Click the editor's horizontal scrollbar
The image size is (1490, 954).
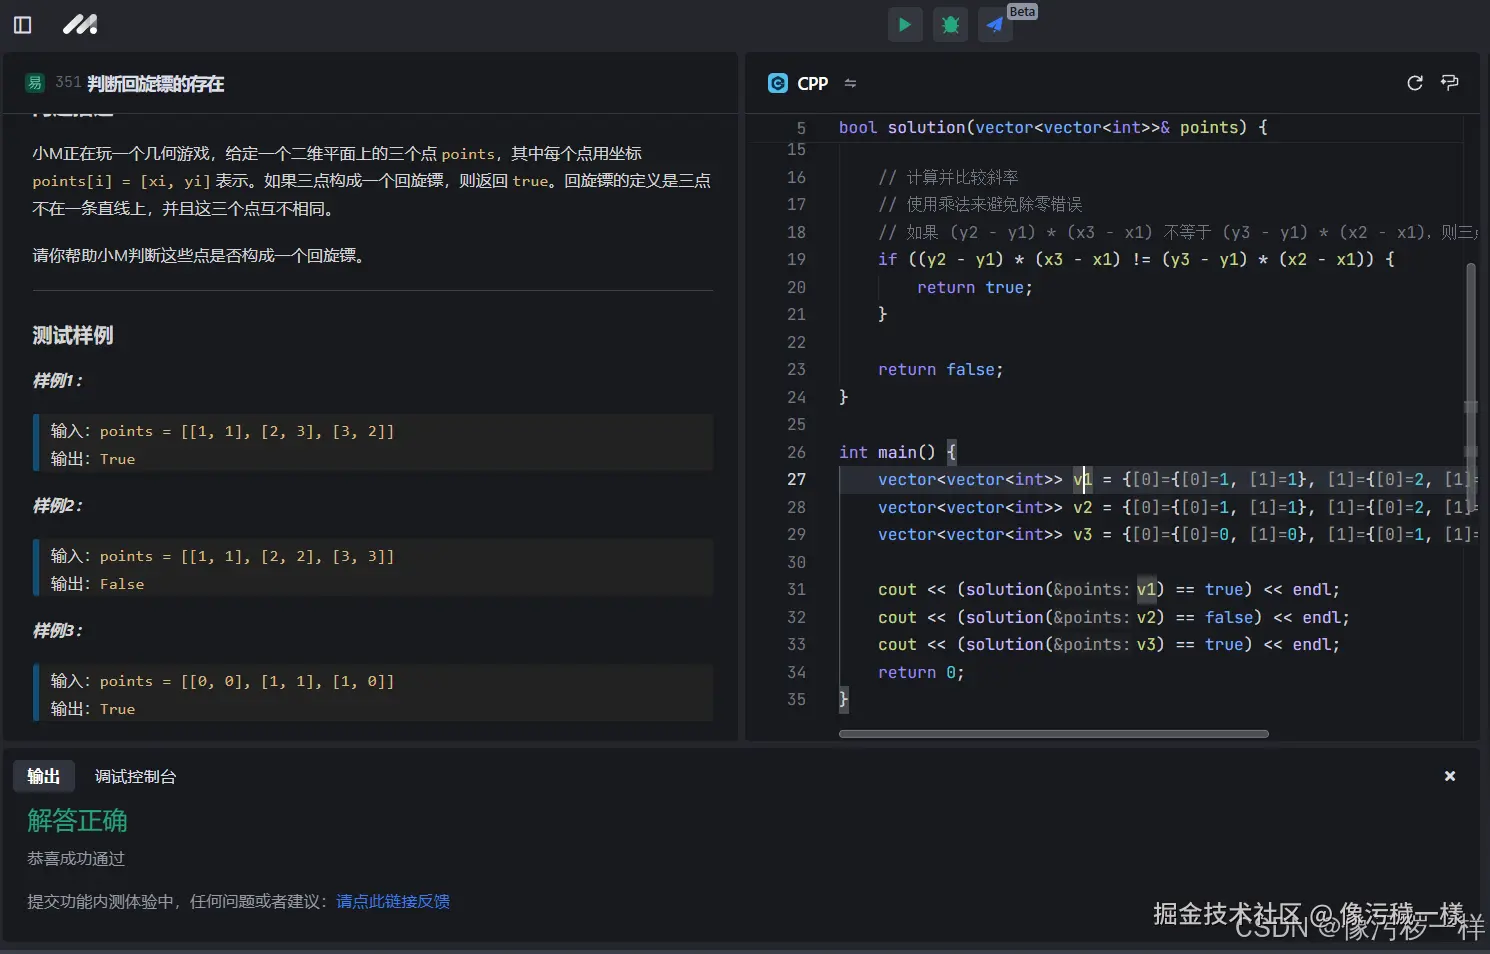click(x=1053, y=734)
